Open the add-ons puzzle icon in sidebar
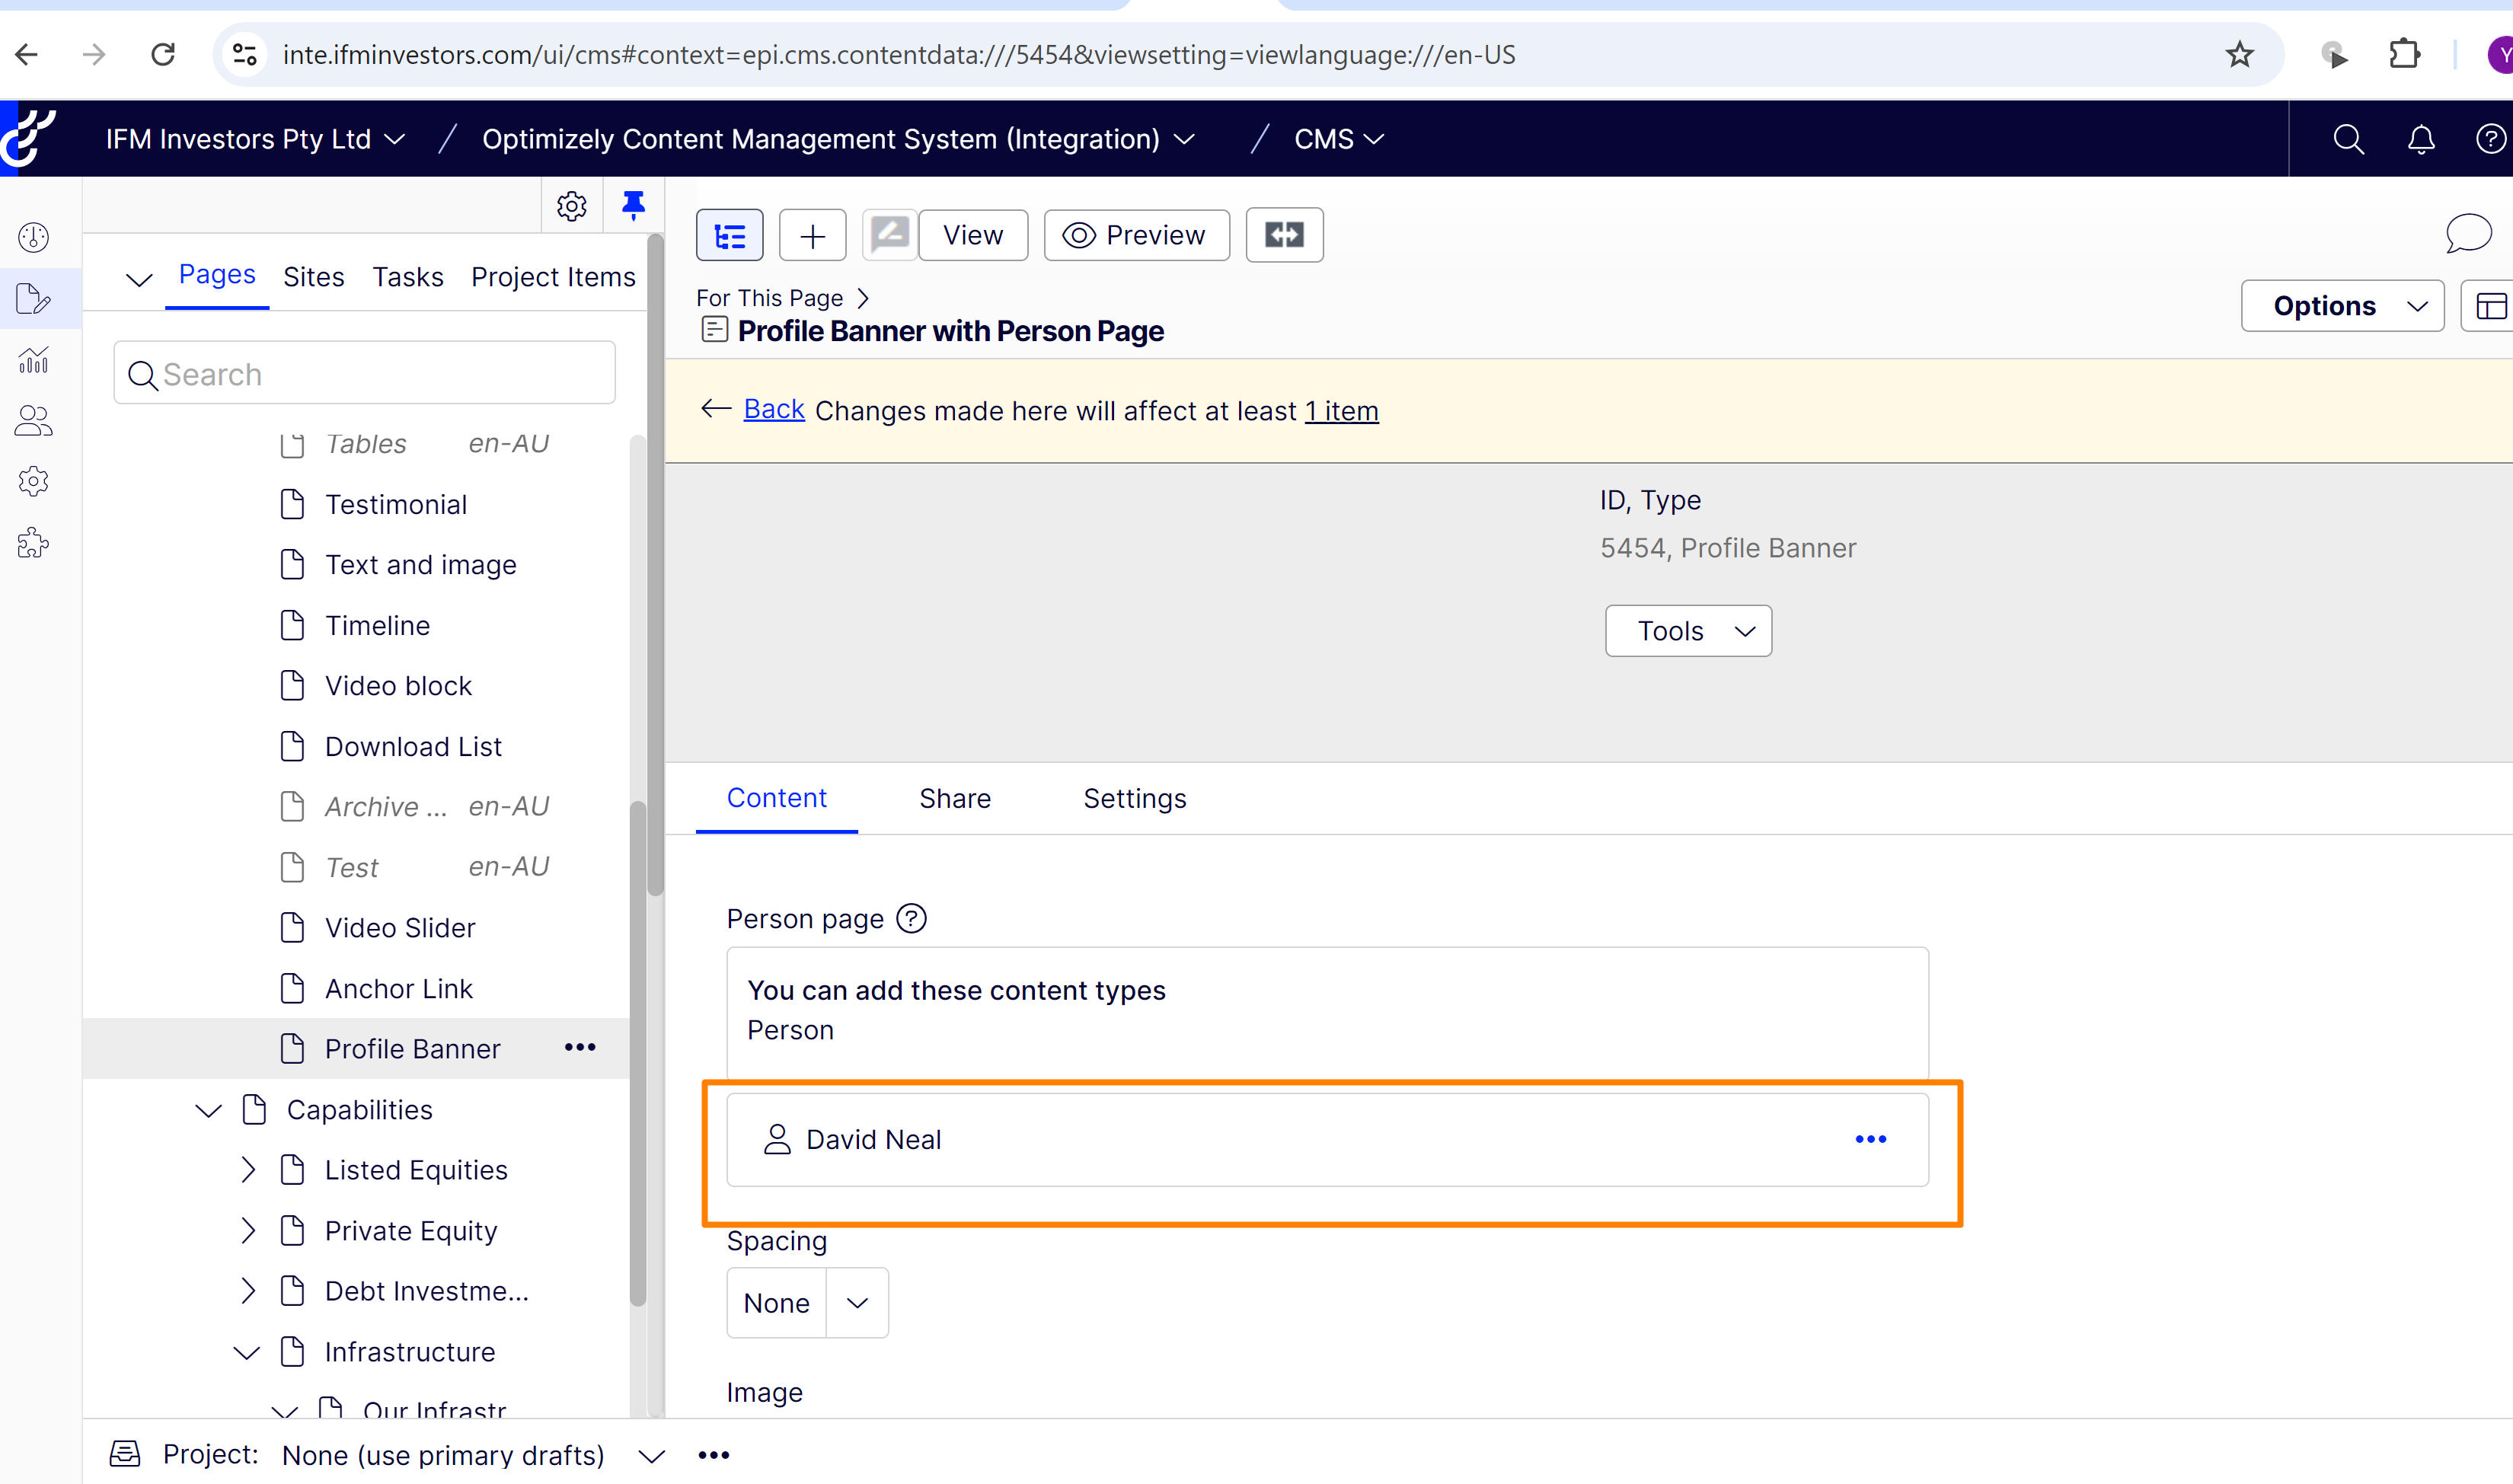2513x1484 pixels. click(34, 543)
